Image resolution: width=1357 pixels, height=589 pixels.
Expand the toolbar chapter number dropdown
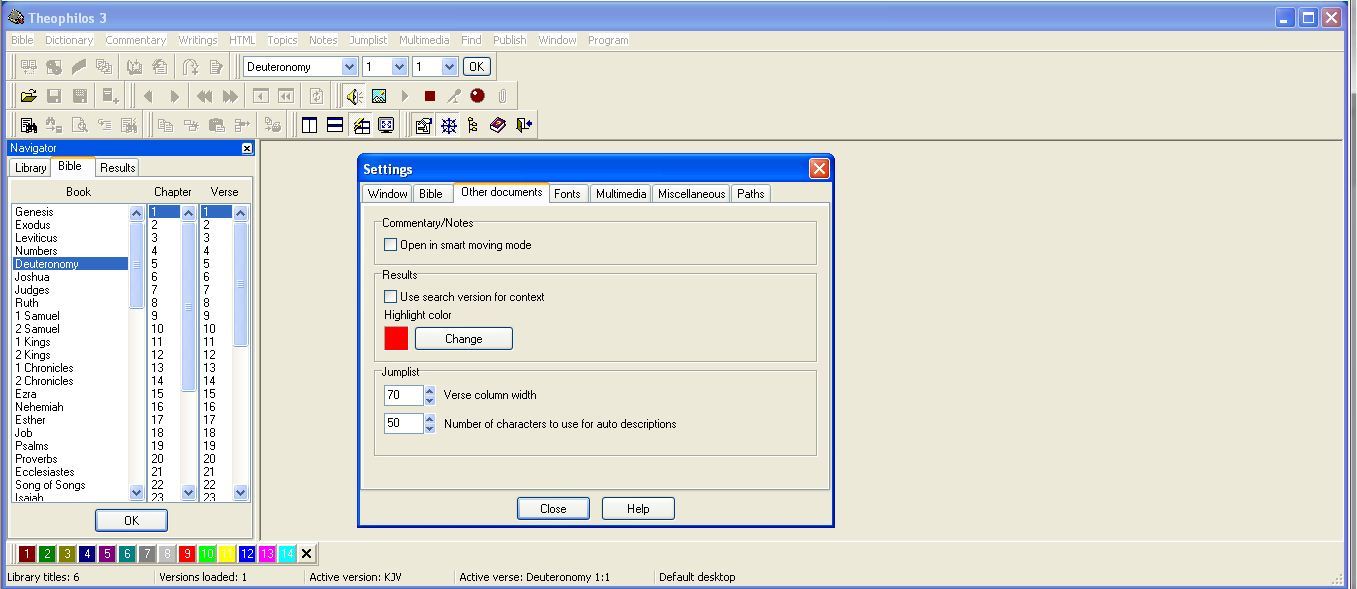[x=399, y=67]
